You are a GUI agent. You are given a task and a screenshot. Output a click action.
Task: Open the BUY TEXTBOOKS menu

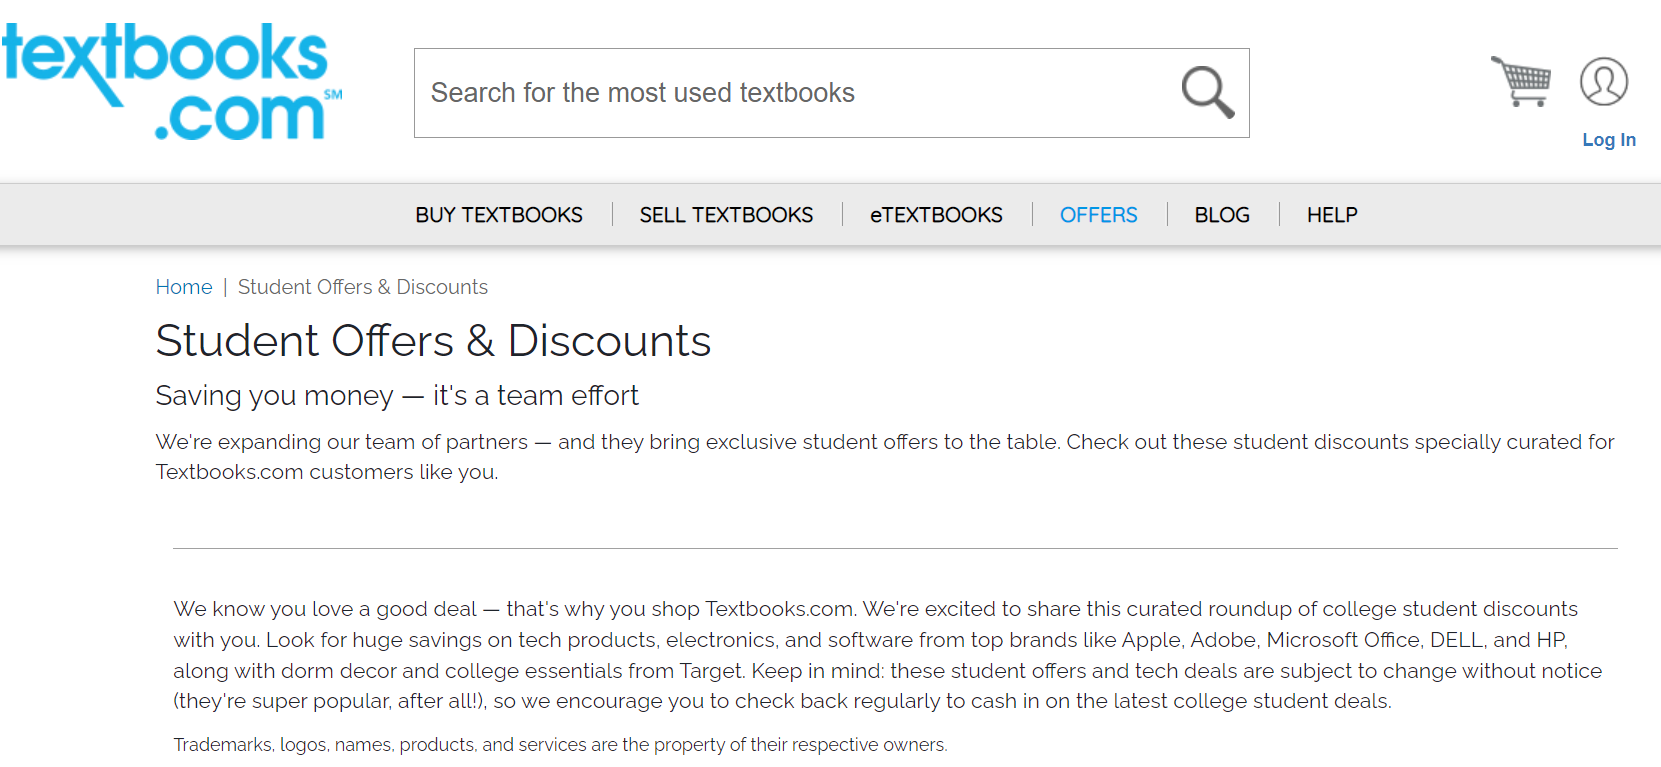click(x=499, y=215)
